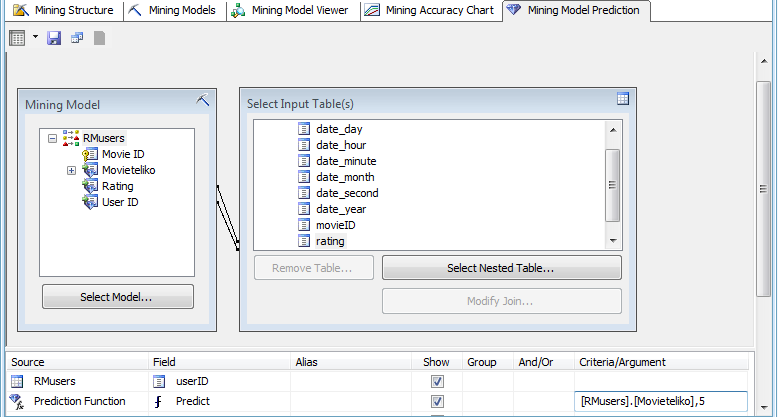Click the date_day column icon
Image resolution: width=778 pixels, height=417 pixels.
pyautogui.click(x=304, y=129)
